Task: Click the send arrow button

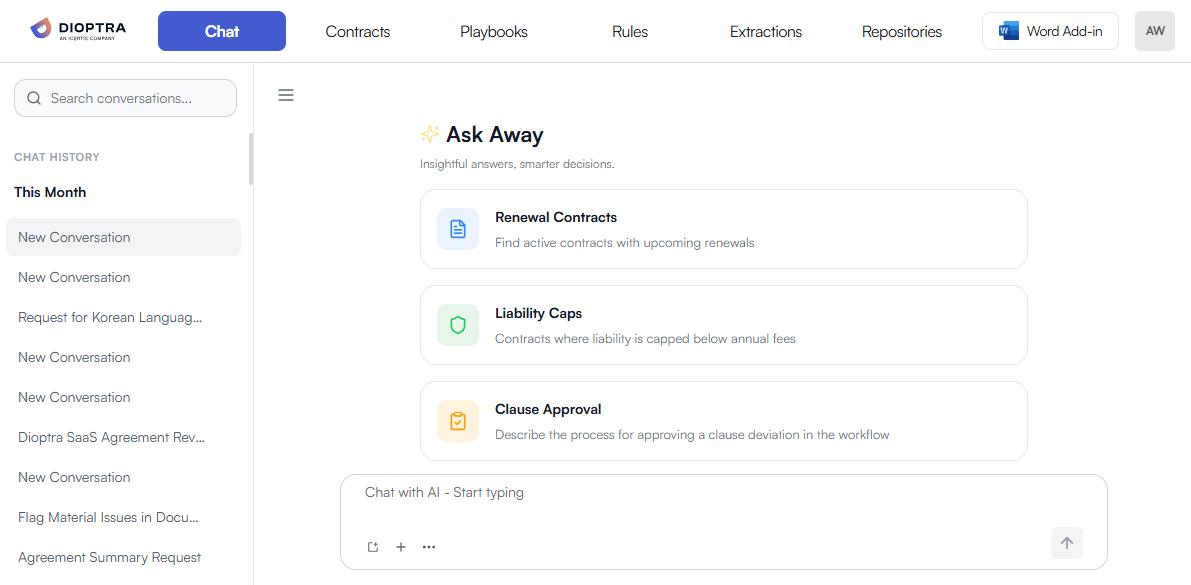Action: 1066,543
